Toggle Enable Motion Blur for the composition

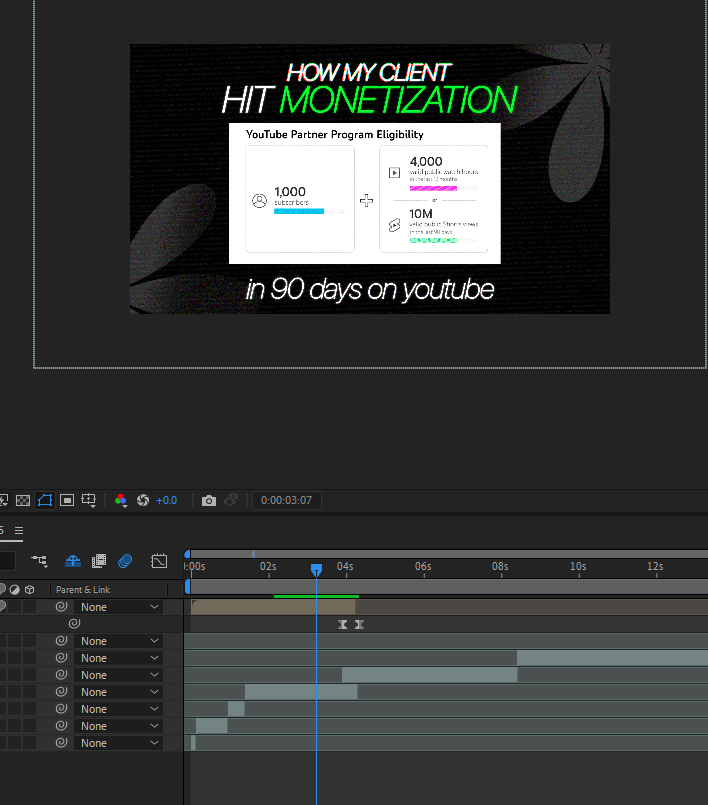click(x=125, y=561)
